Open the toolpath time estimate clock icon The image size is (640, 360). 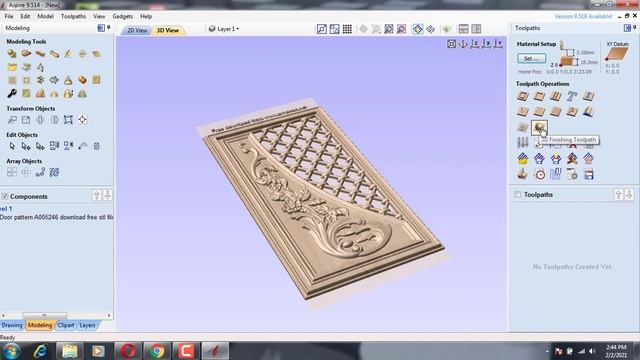pos(540,175)
